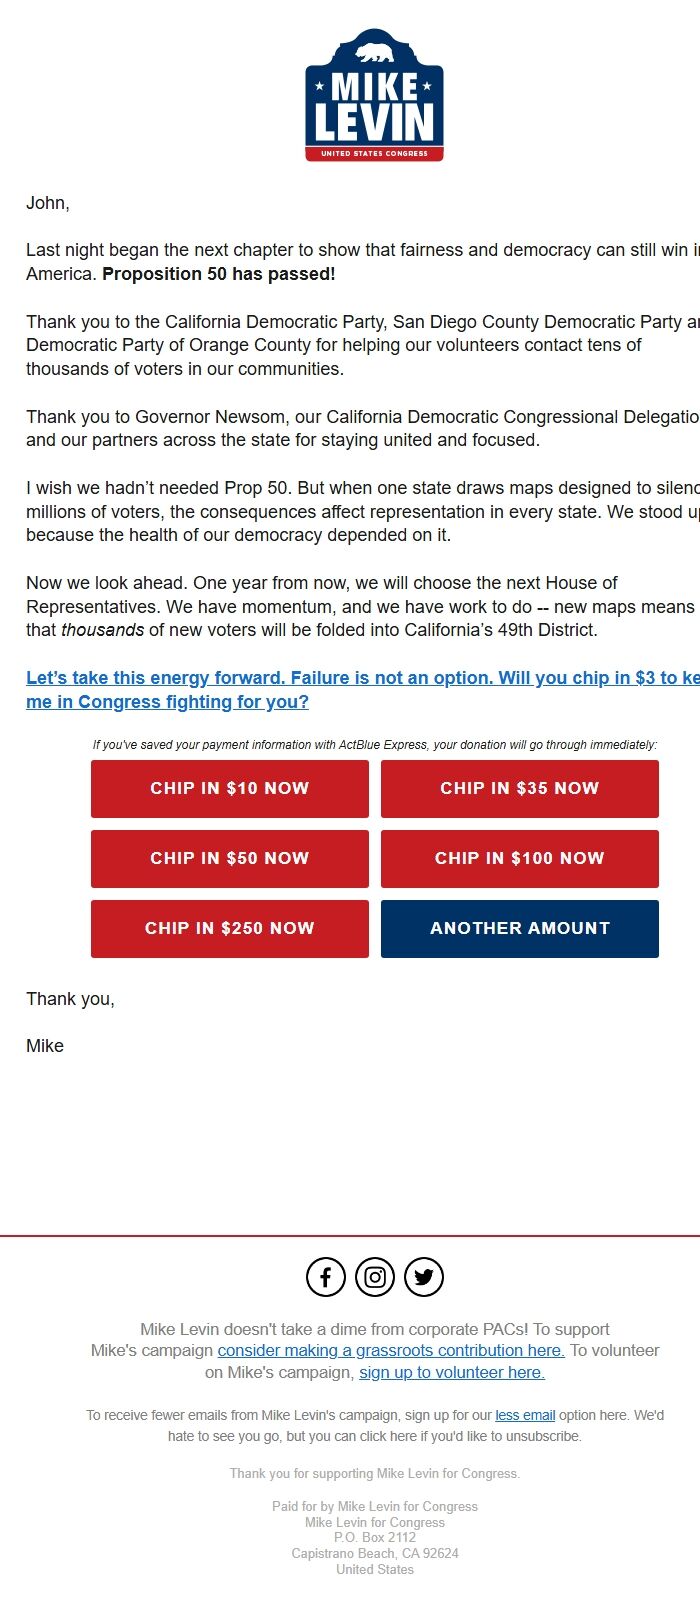Click the P.O. Box 2112 address line

tap(374, 1537)
